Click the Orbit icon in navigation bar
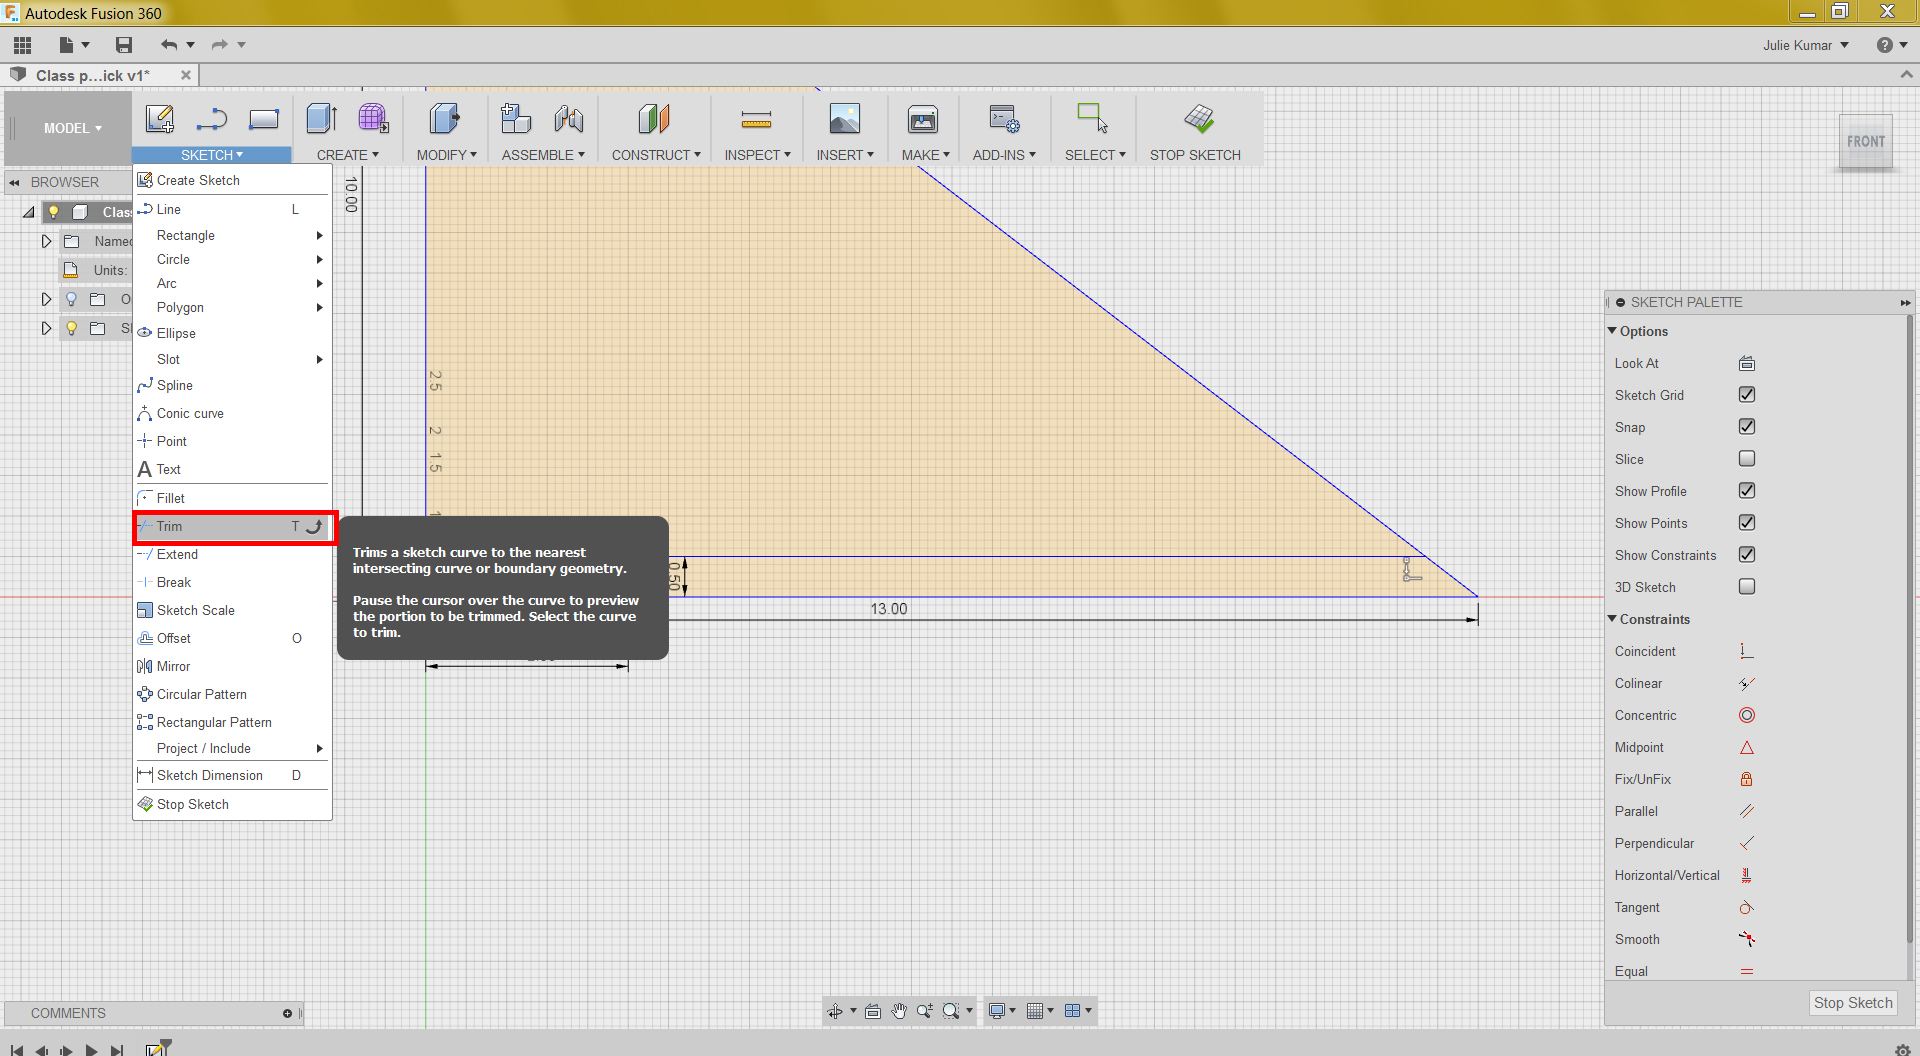This screenshot has width=1920, height=1056. pyautogui.click(x=835, y=1011)
